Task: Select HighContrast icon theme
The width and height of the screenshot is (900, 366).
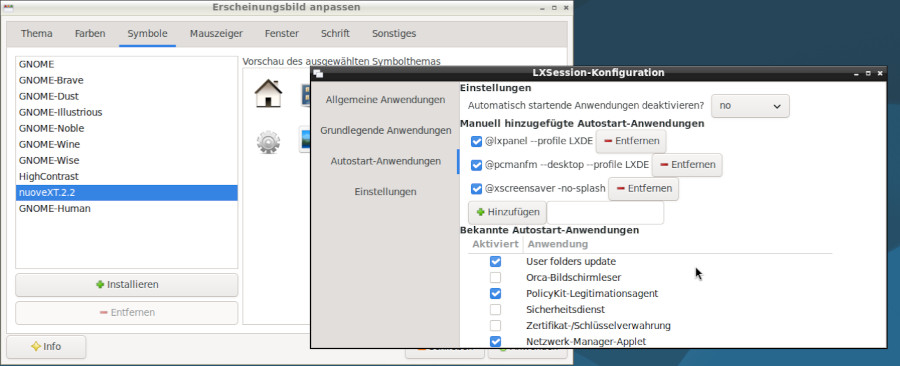Action: 127,177
